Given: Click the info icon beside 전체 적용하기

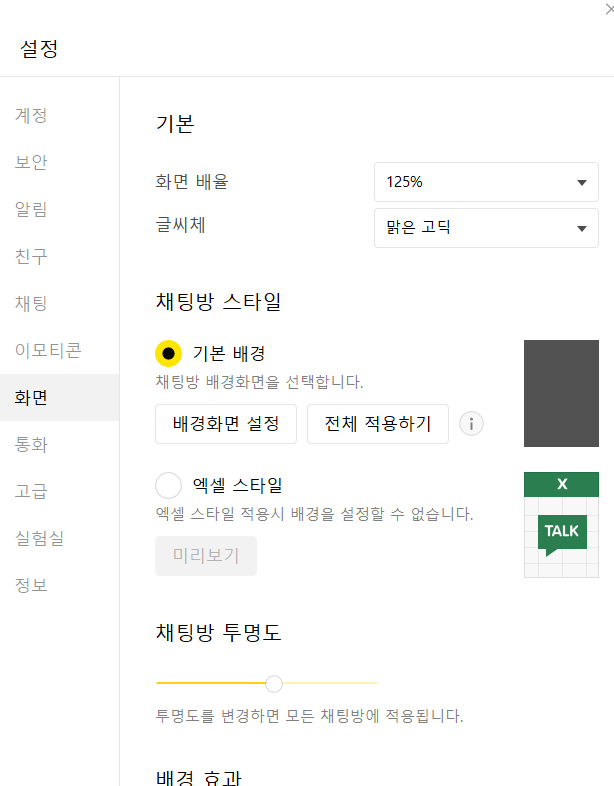Looking at the screenshot, I should [471, 424].
